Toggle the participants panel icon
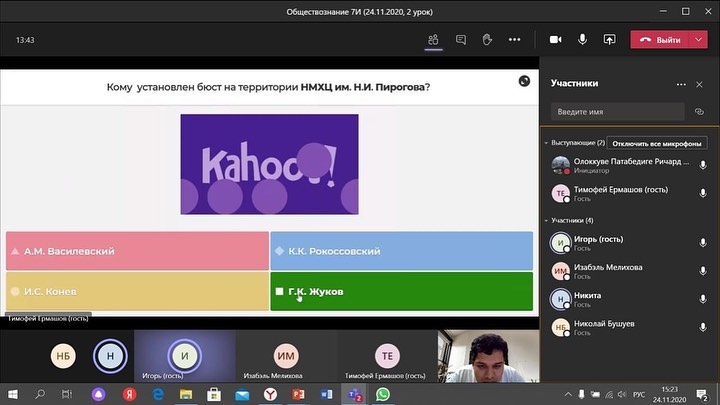The width and height of the screenshot is (720, 405). coord(433,40)
